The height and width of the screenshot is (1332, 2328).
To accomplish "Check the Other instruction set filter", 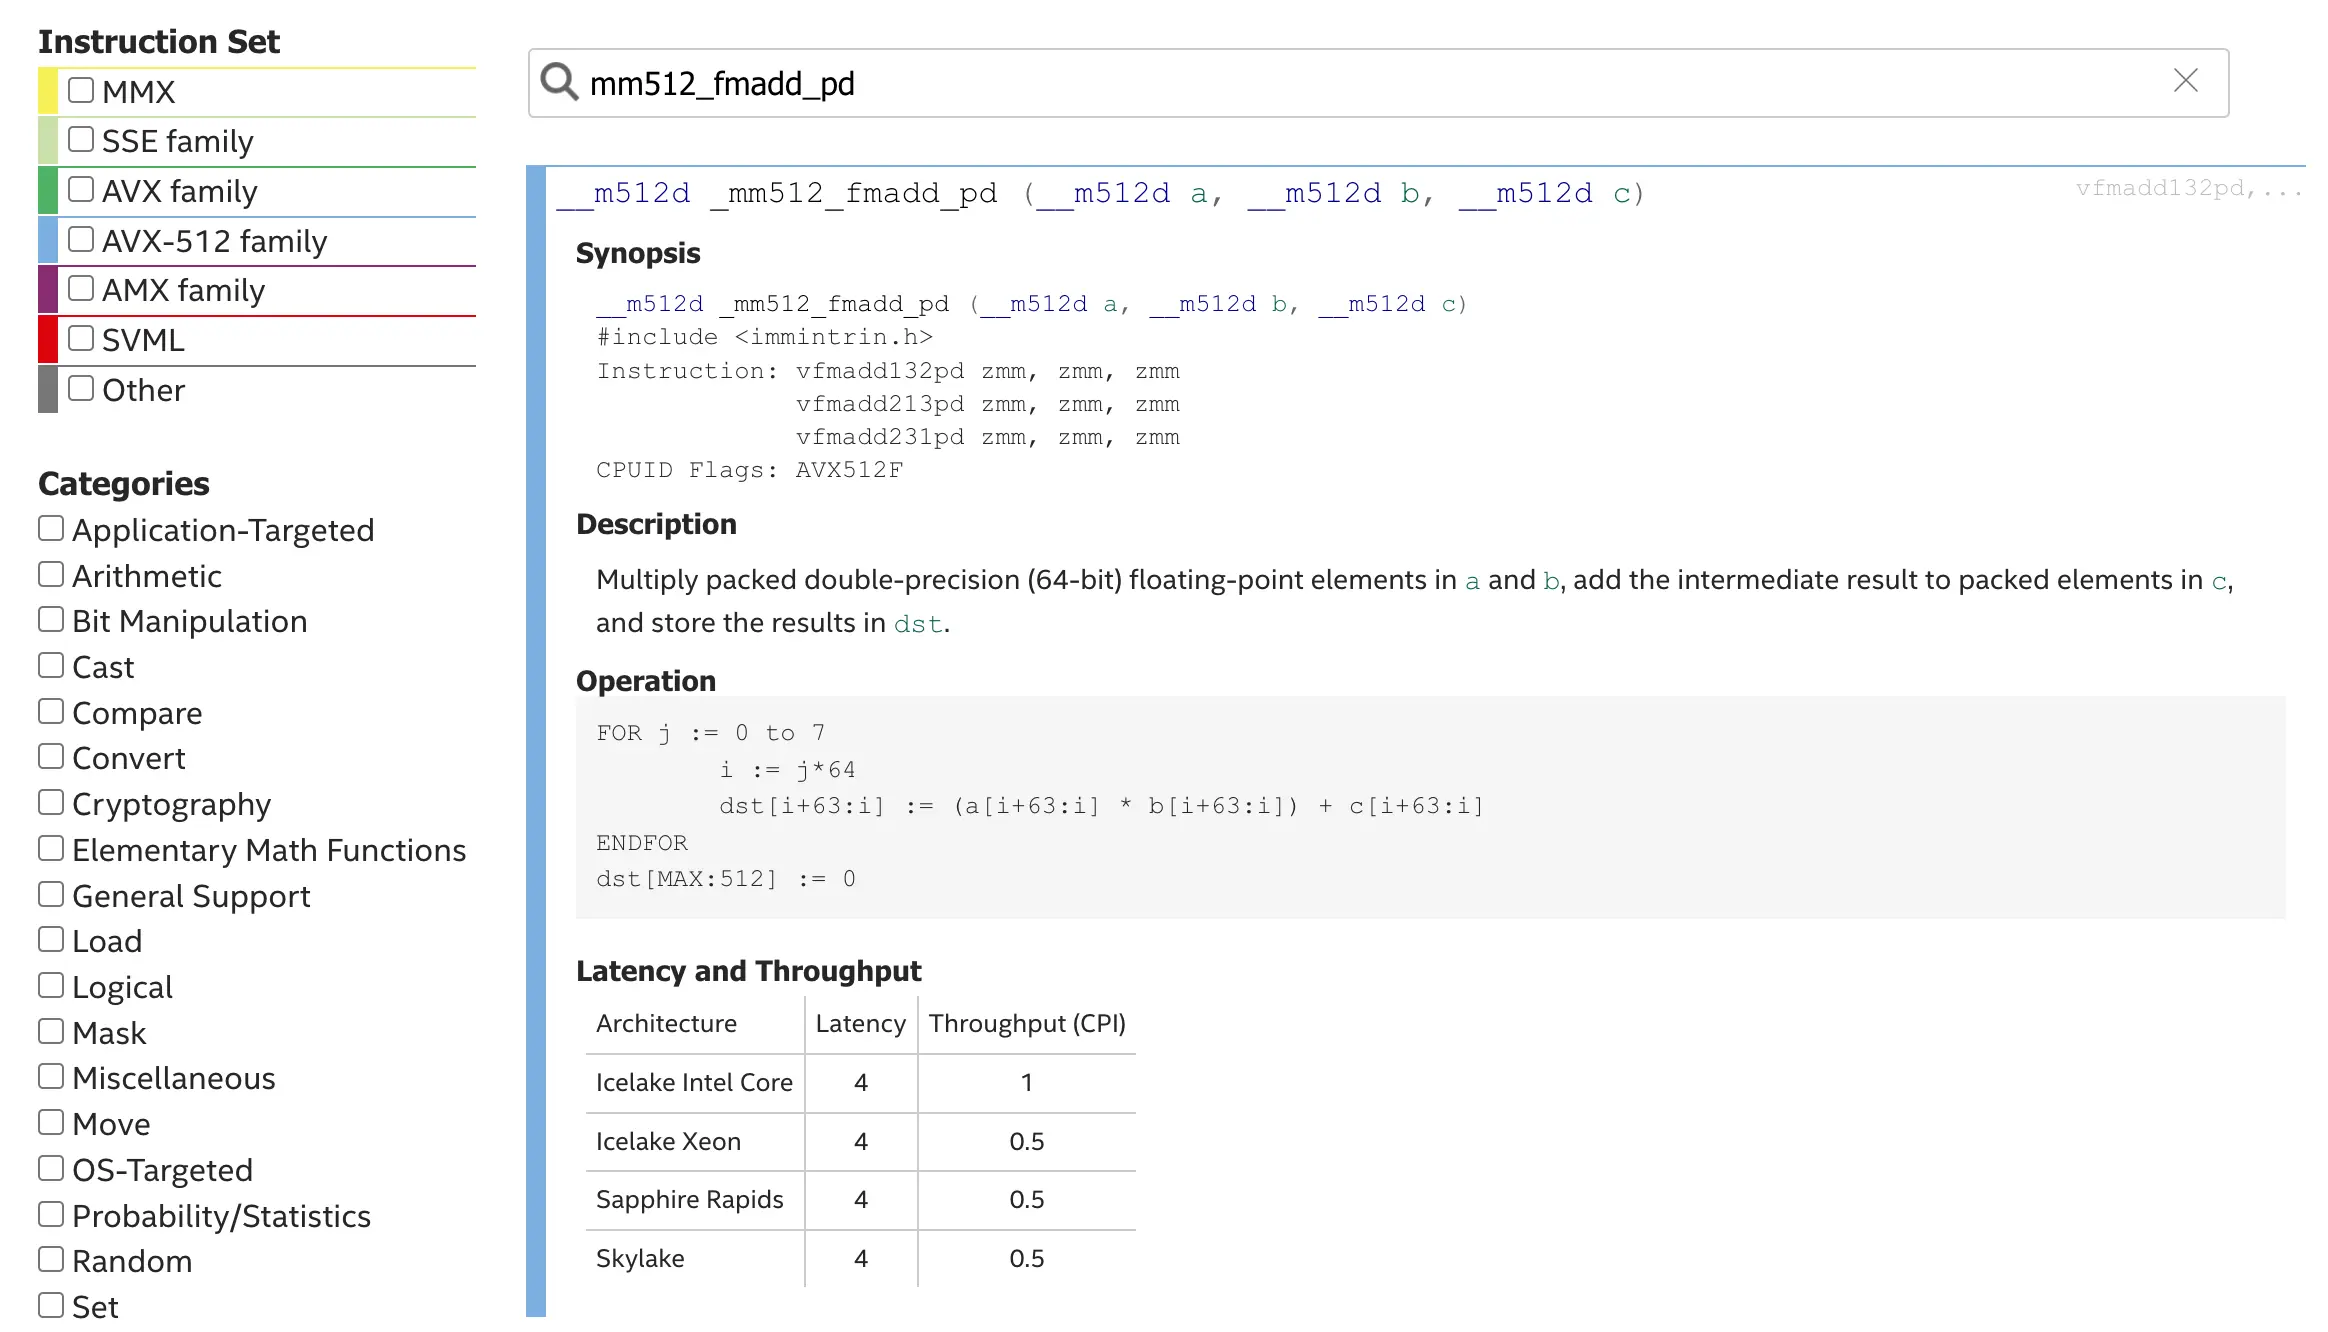I will (x=81, y=387).
